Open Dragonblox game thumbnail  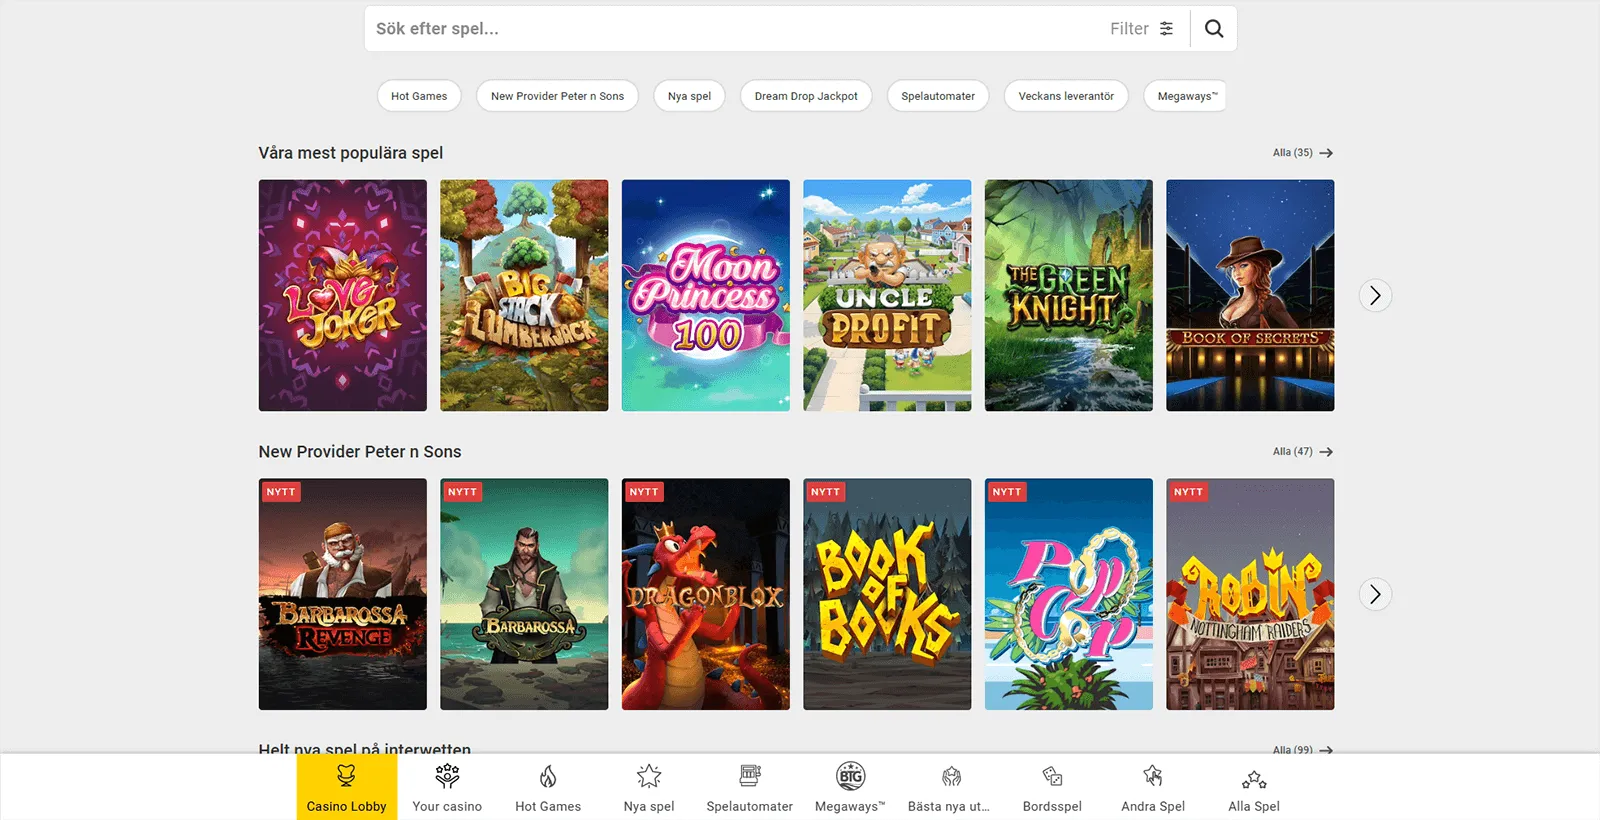pos(706,594)
